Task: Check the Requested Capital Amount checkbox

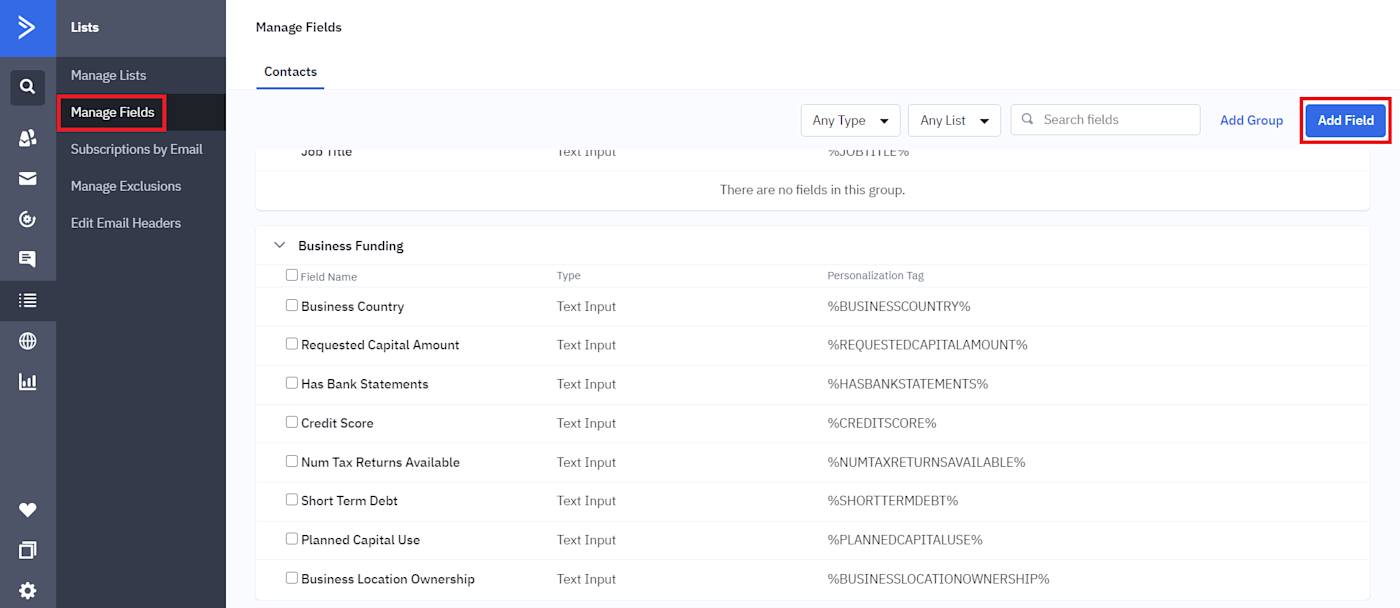Action: click(x=292, y=343)
